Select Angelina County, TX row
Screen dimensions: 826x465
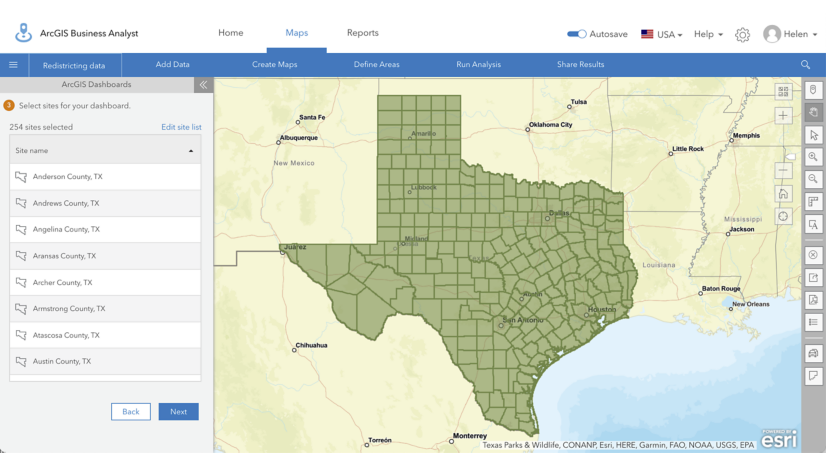tap(105, 230)
